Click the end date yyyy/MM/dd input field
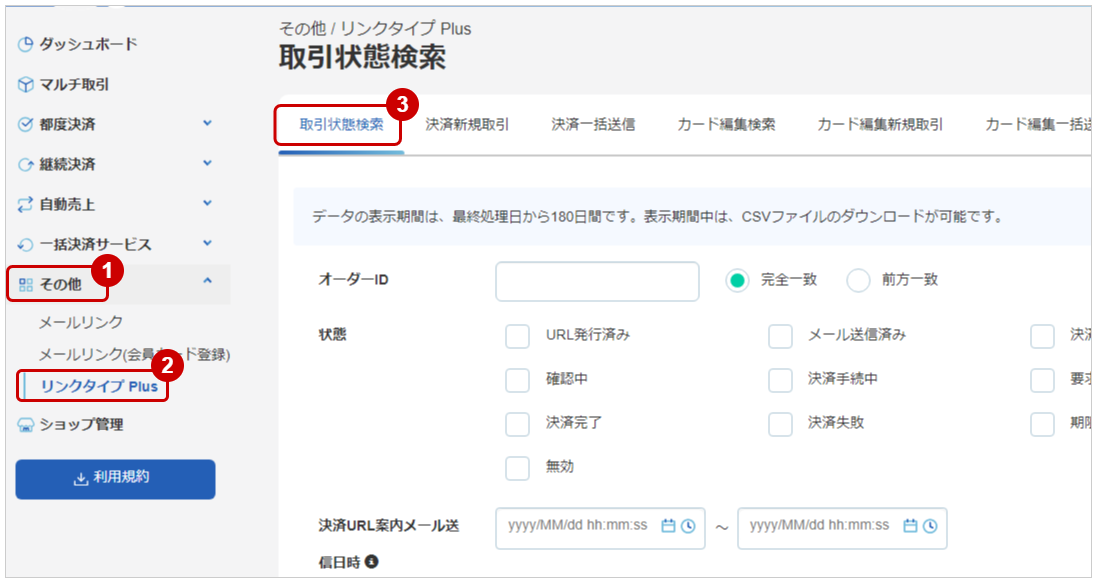 coord(842,528)
